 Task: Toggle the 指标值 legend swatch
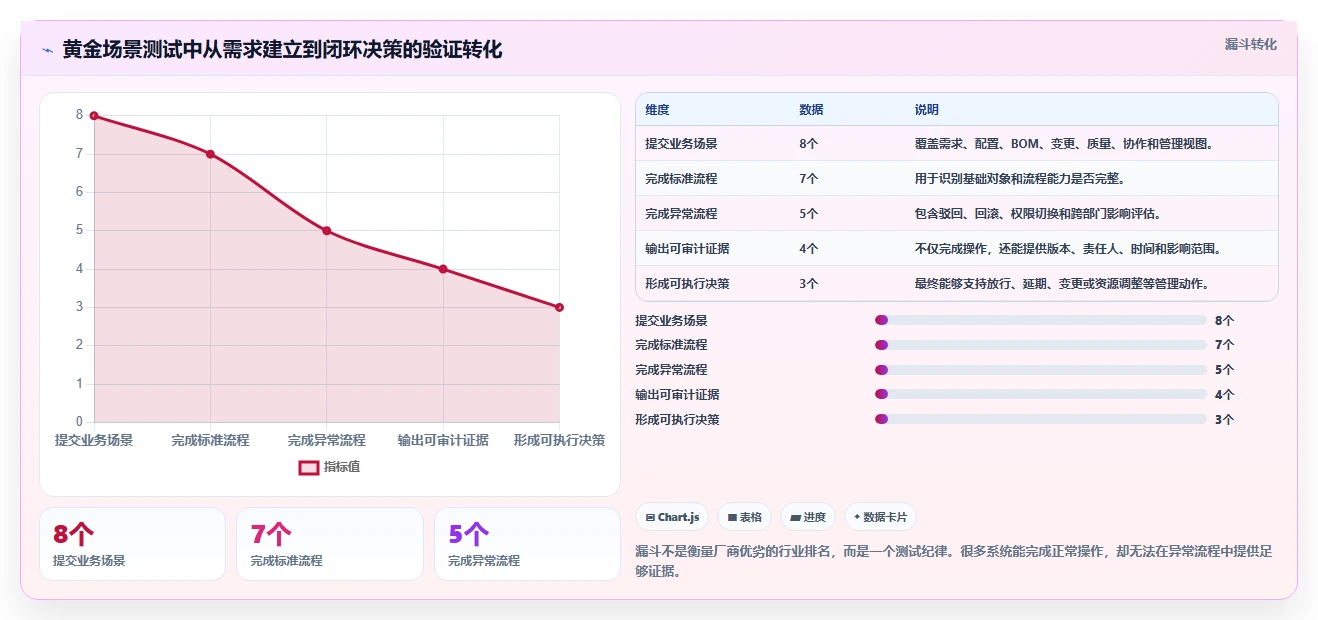coord(308,467)
